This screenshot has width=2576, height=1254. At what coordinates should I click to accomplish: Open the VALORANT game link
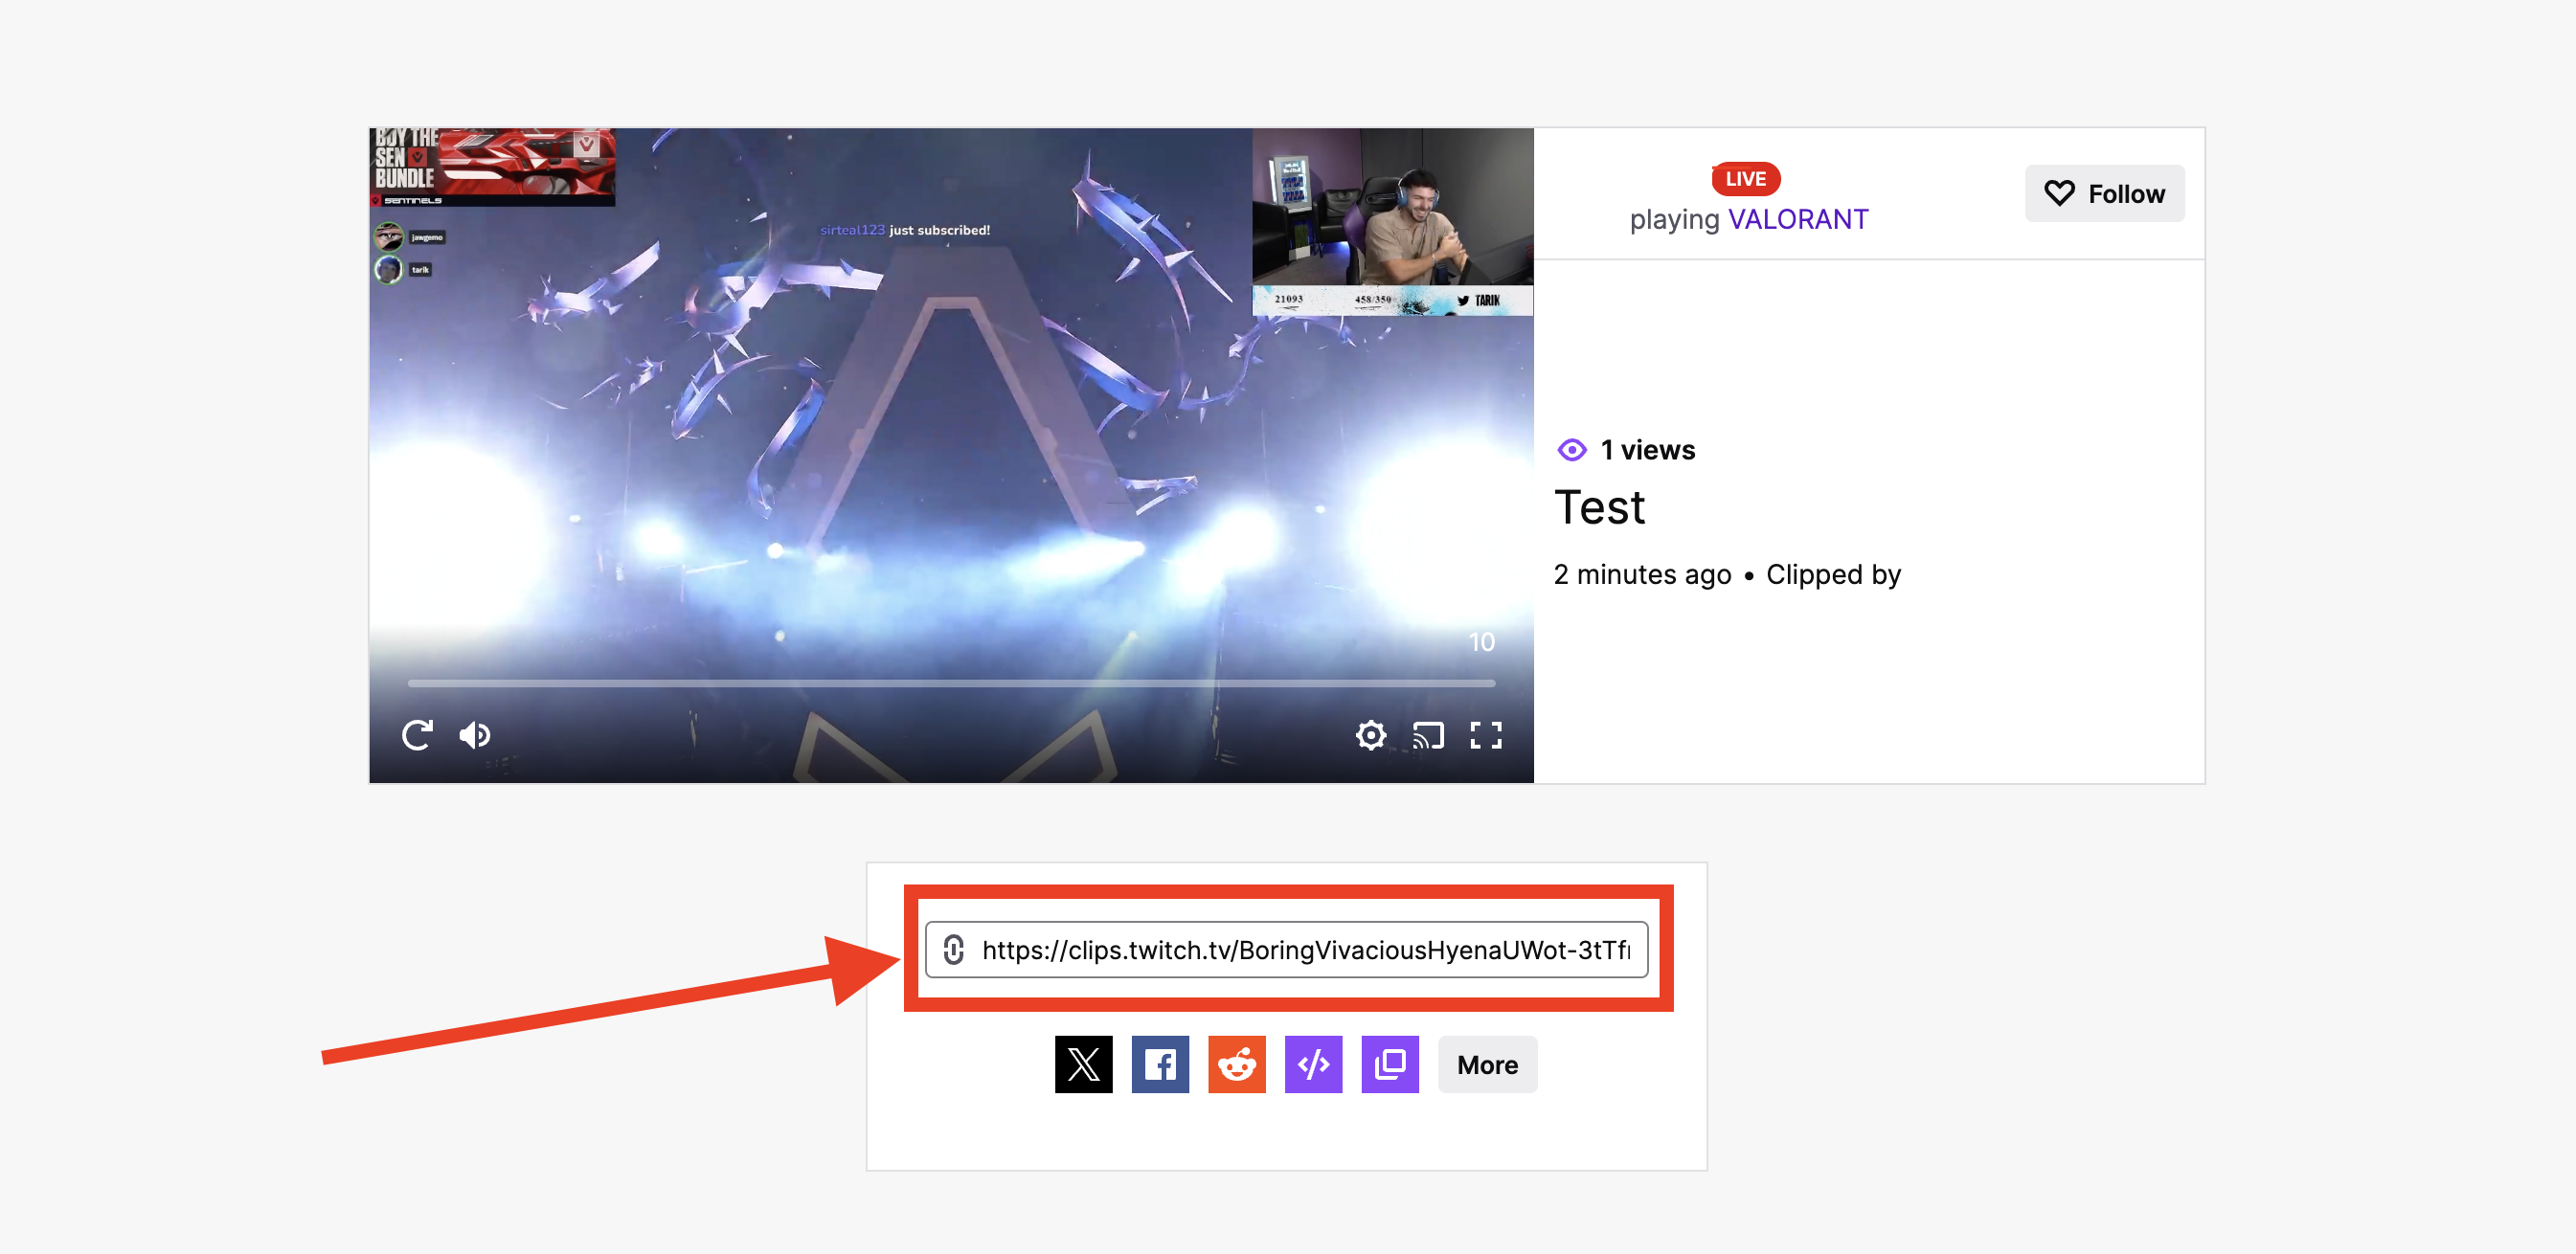click(x=1798, y=219)
